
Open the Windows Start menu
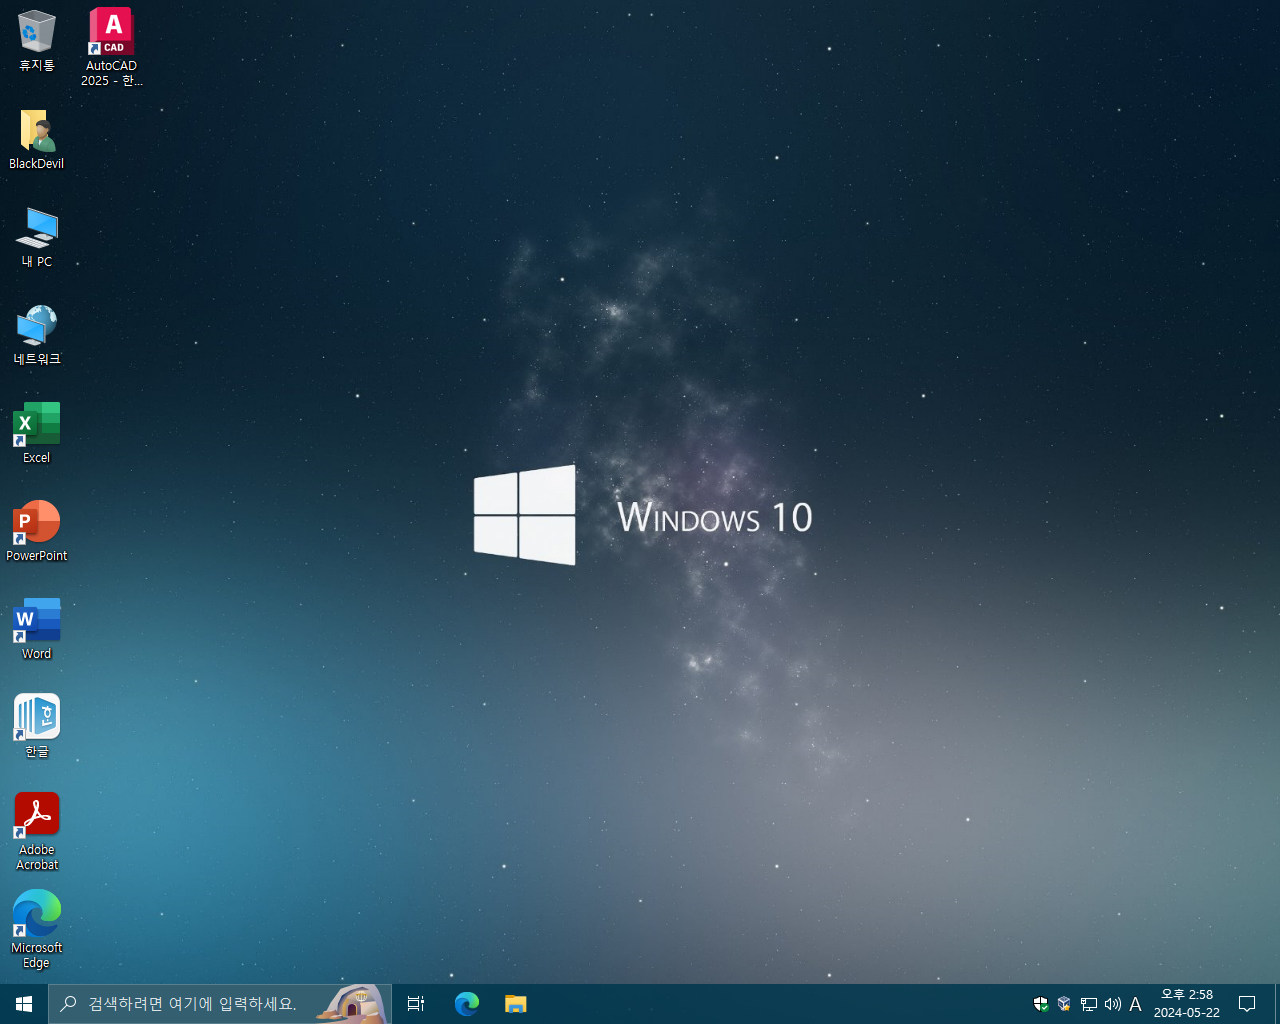24,1004
